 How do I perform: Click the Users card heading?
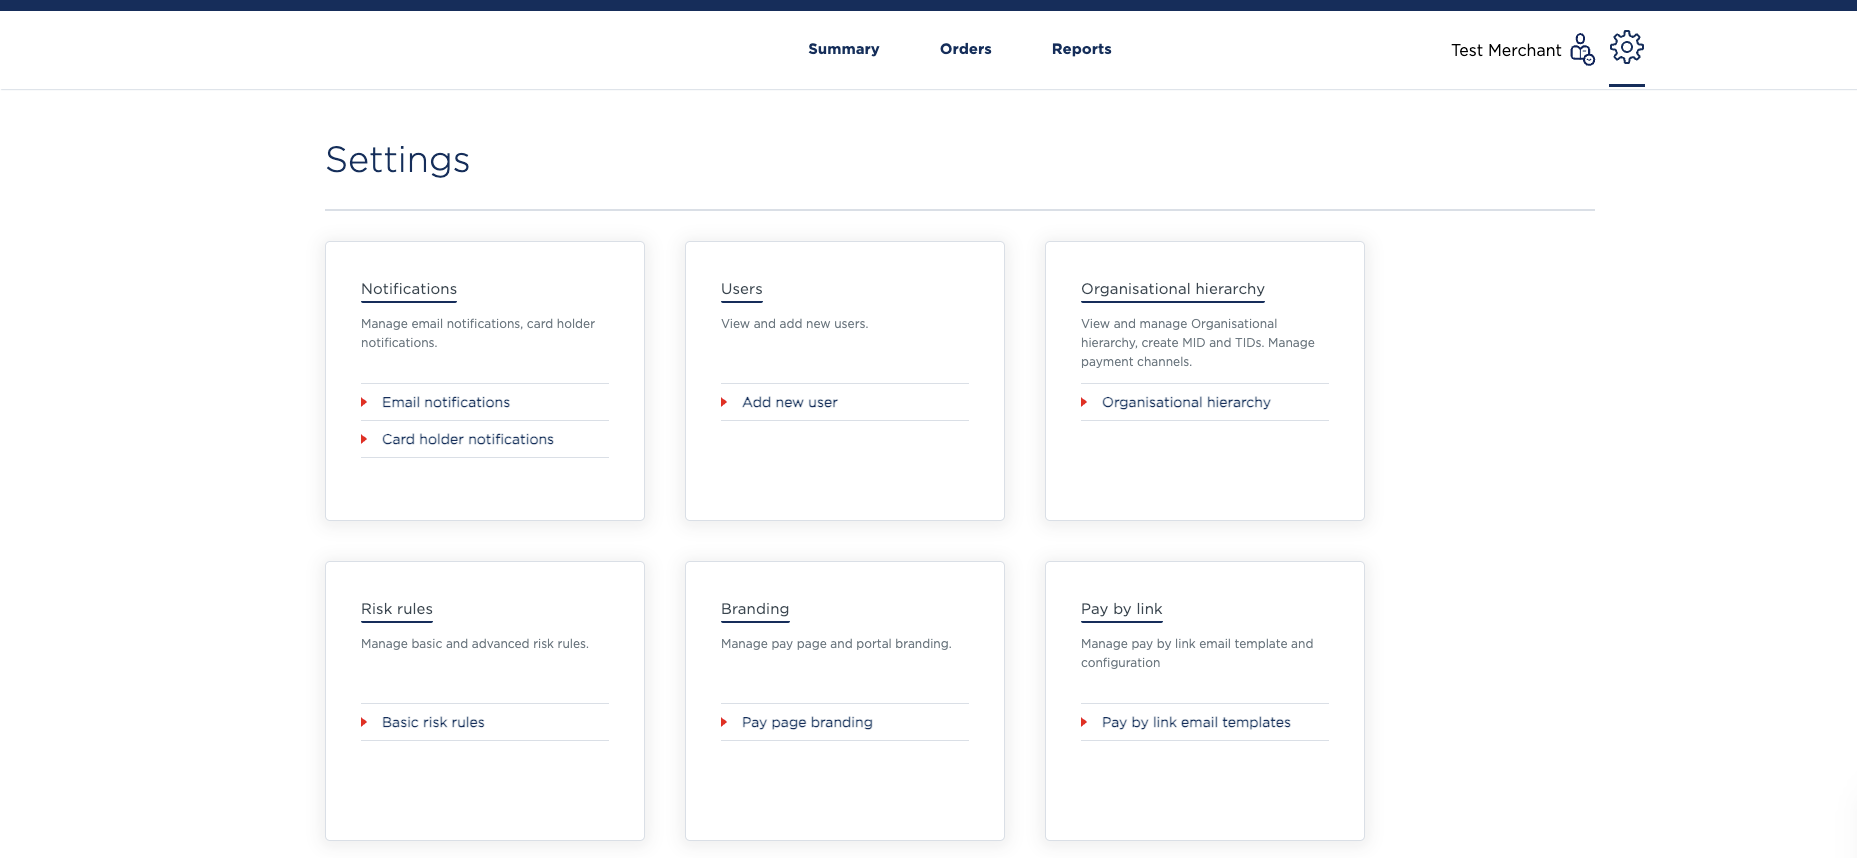(742, 289)
